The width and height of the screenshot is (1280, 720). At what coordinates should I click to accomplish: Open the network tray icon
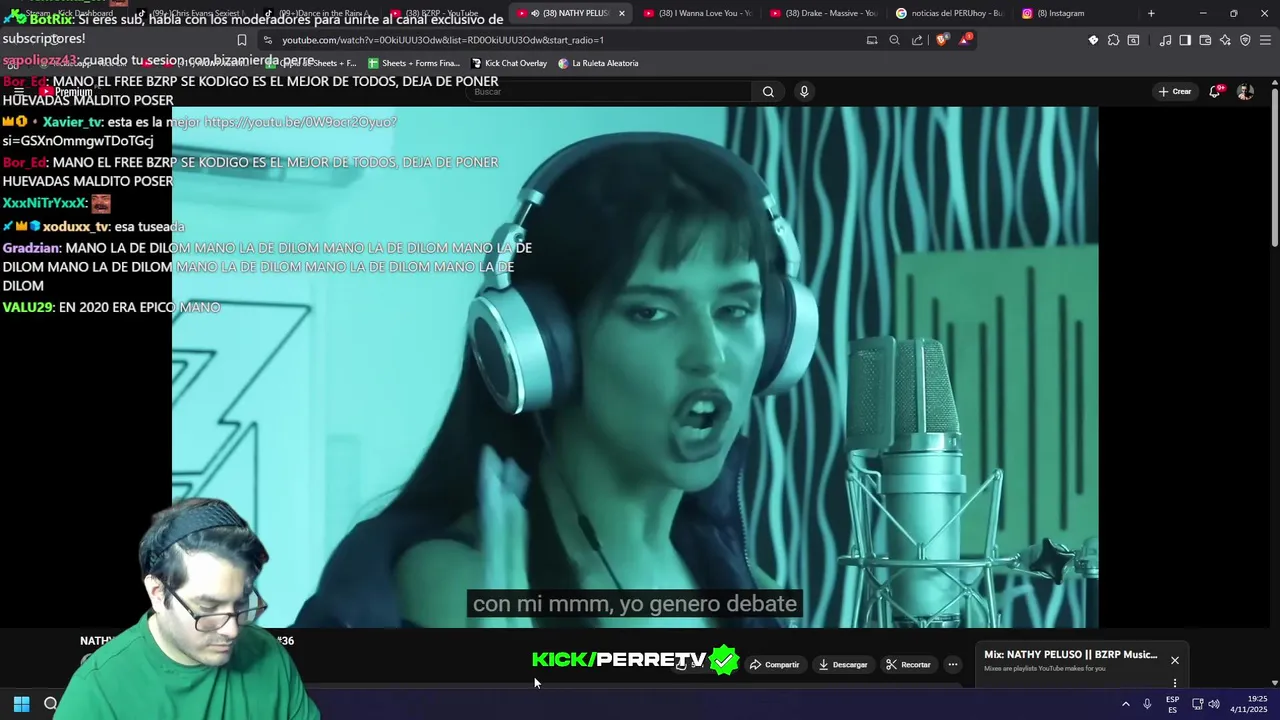coord(1197,704)
